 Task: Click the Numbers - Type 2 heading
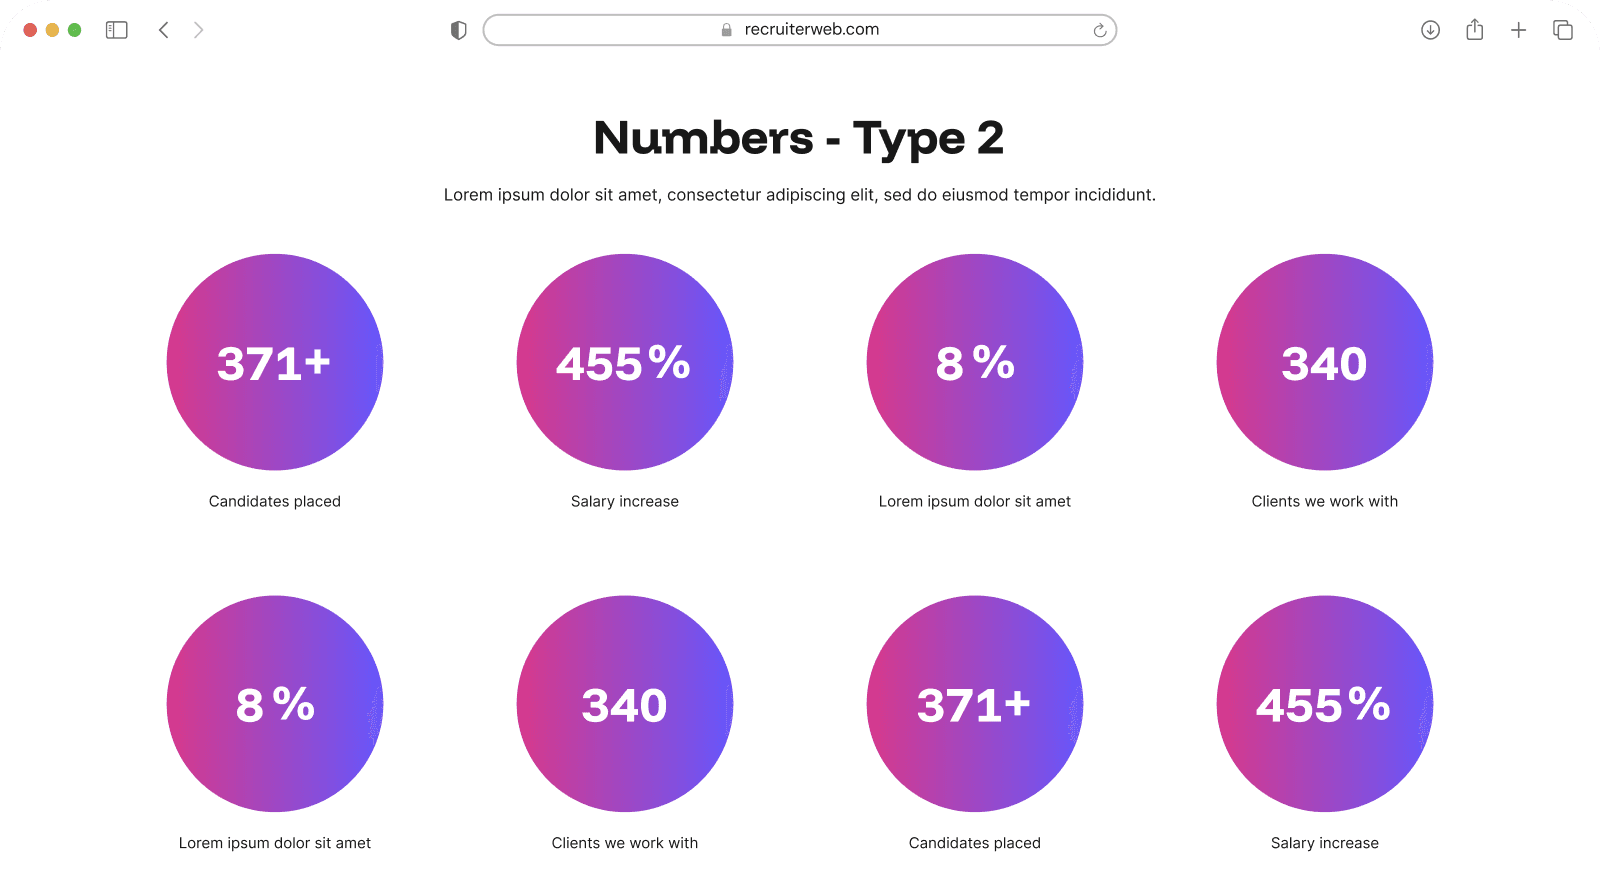click(x=799, y=137)
